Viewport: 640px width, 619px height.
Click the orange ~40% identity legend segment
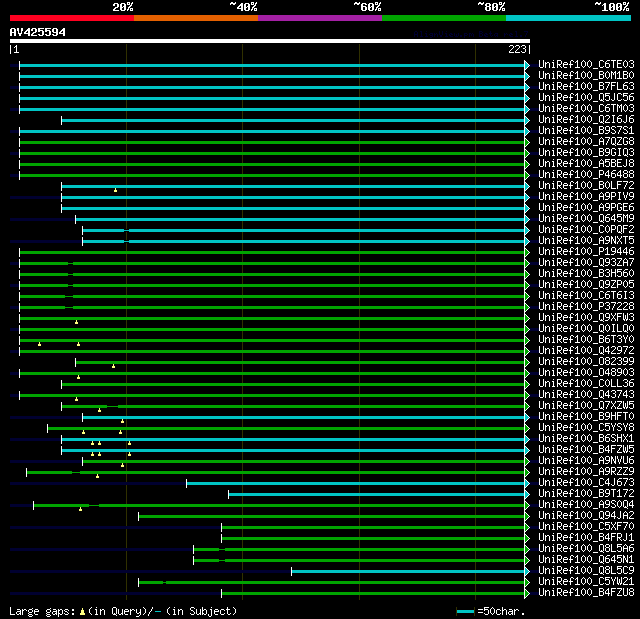pos(196,18)
